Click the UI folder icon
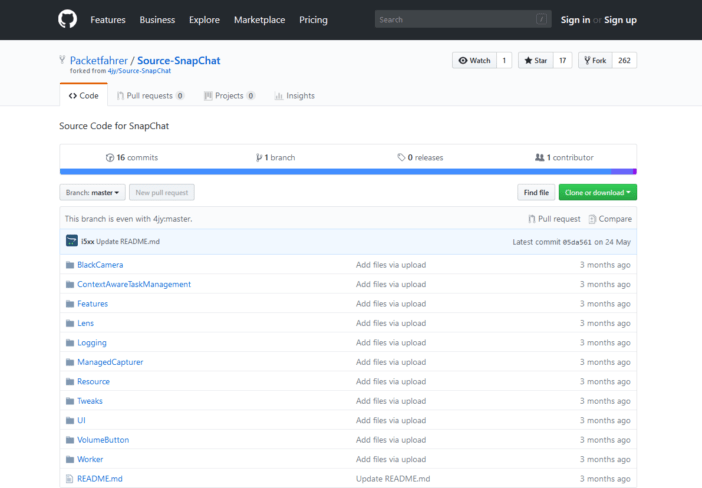The image size is (702, 488). point(70,420)
